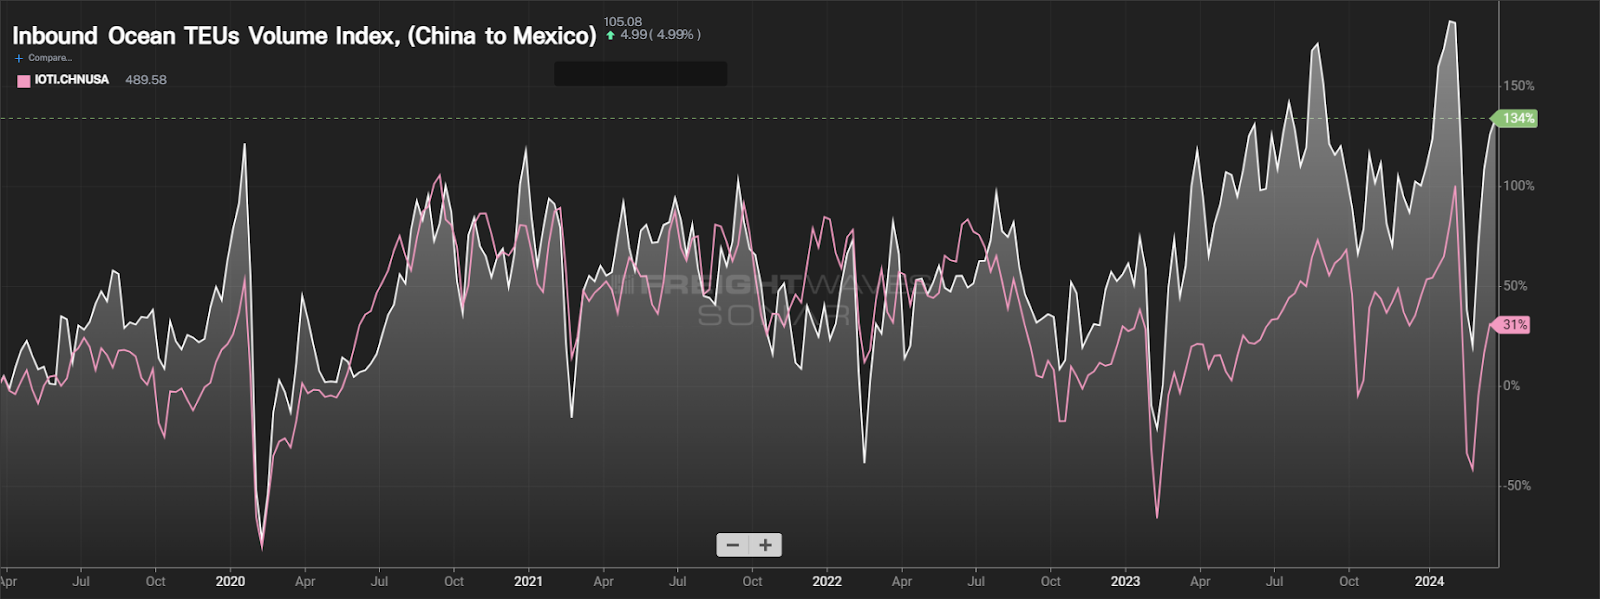The image size is (1600, 599).
Task: Click the chart title Inbound Ocean TEUs Volume Index
Action: click(304, 36)
